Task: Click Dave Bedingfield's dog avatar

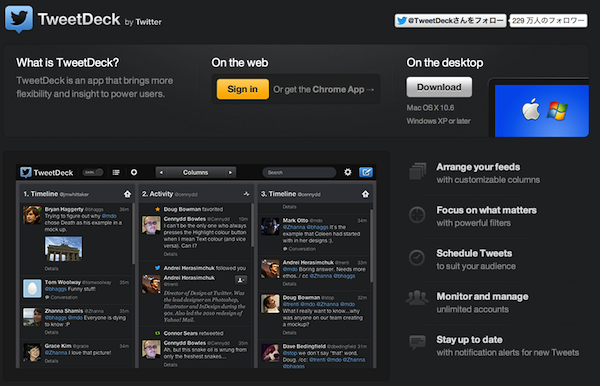Action: (270, 352)
